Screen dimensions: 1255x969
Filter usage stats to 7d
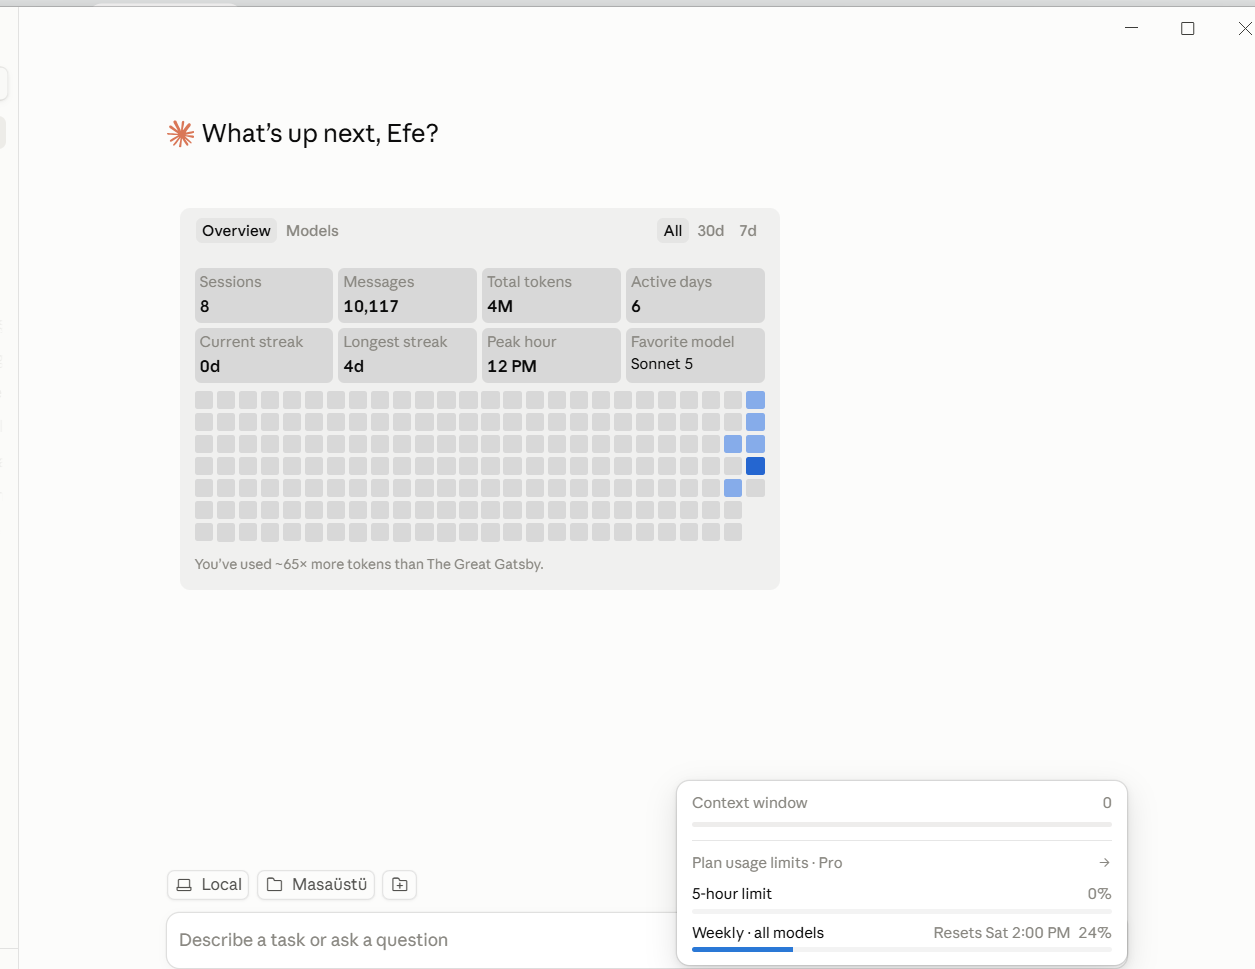pos(748,231)
